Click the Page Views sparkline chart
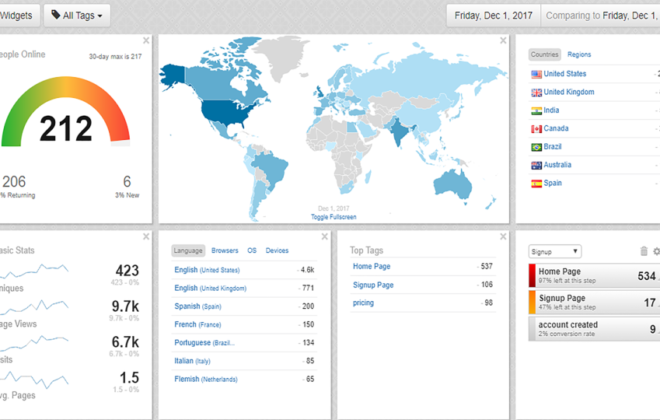 click(35, 306)
